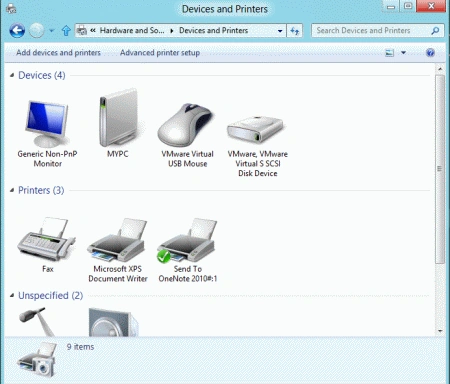
Task: Click the Devices and Printers breadcrumb
Action: (x=213, y=31)
